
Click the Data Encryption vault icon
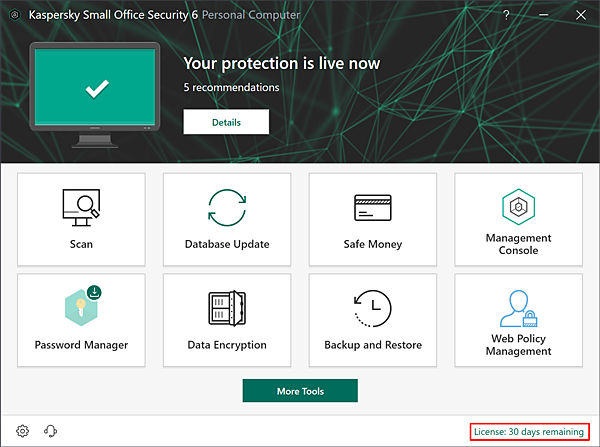227,308
